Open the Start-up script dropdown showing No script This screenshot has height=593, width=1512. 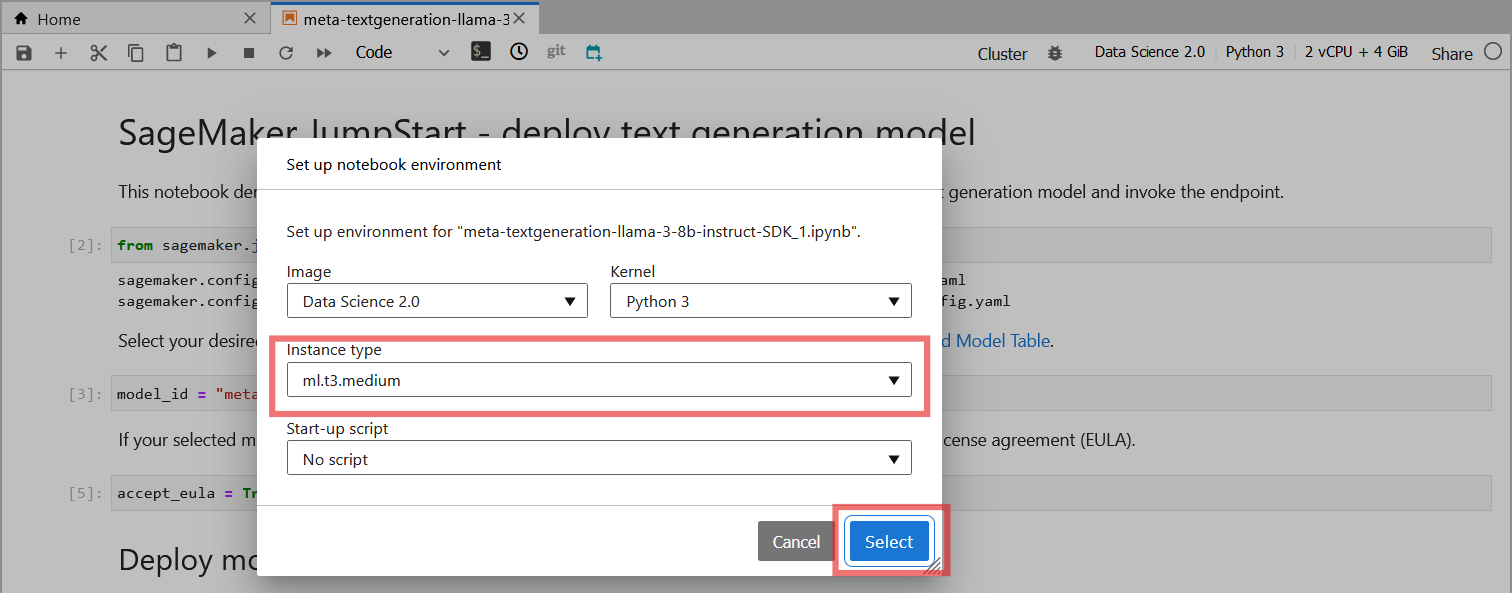[x=599, y=459]
